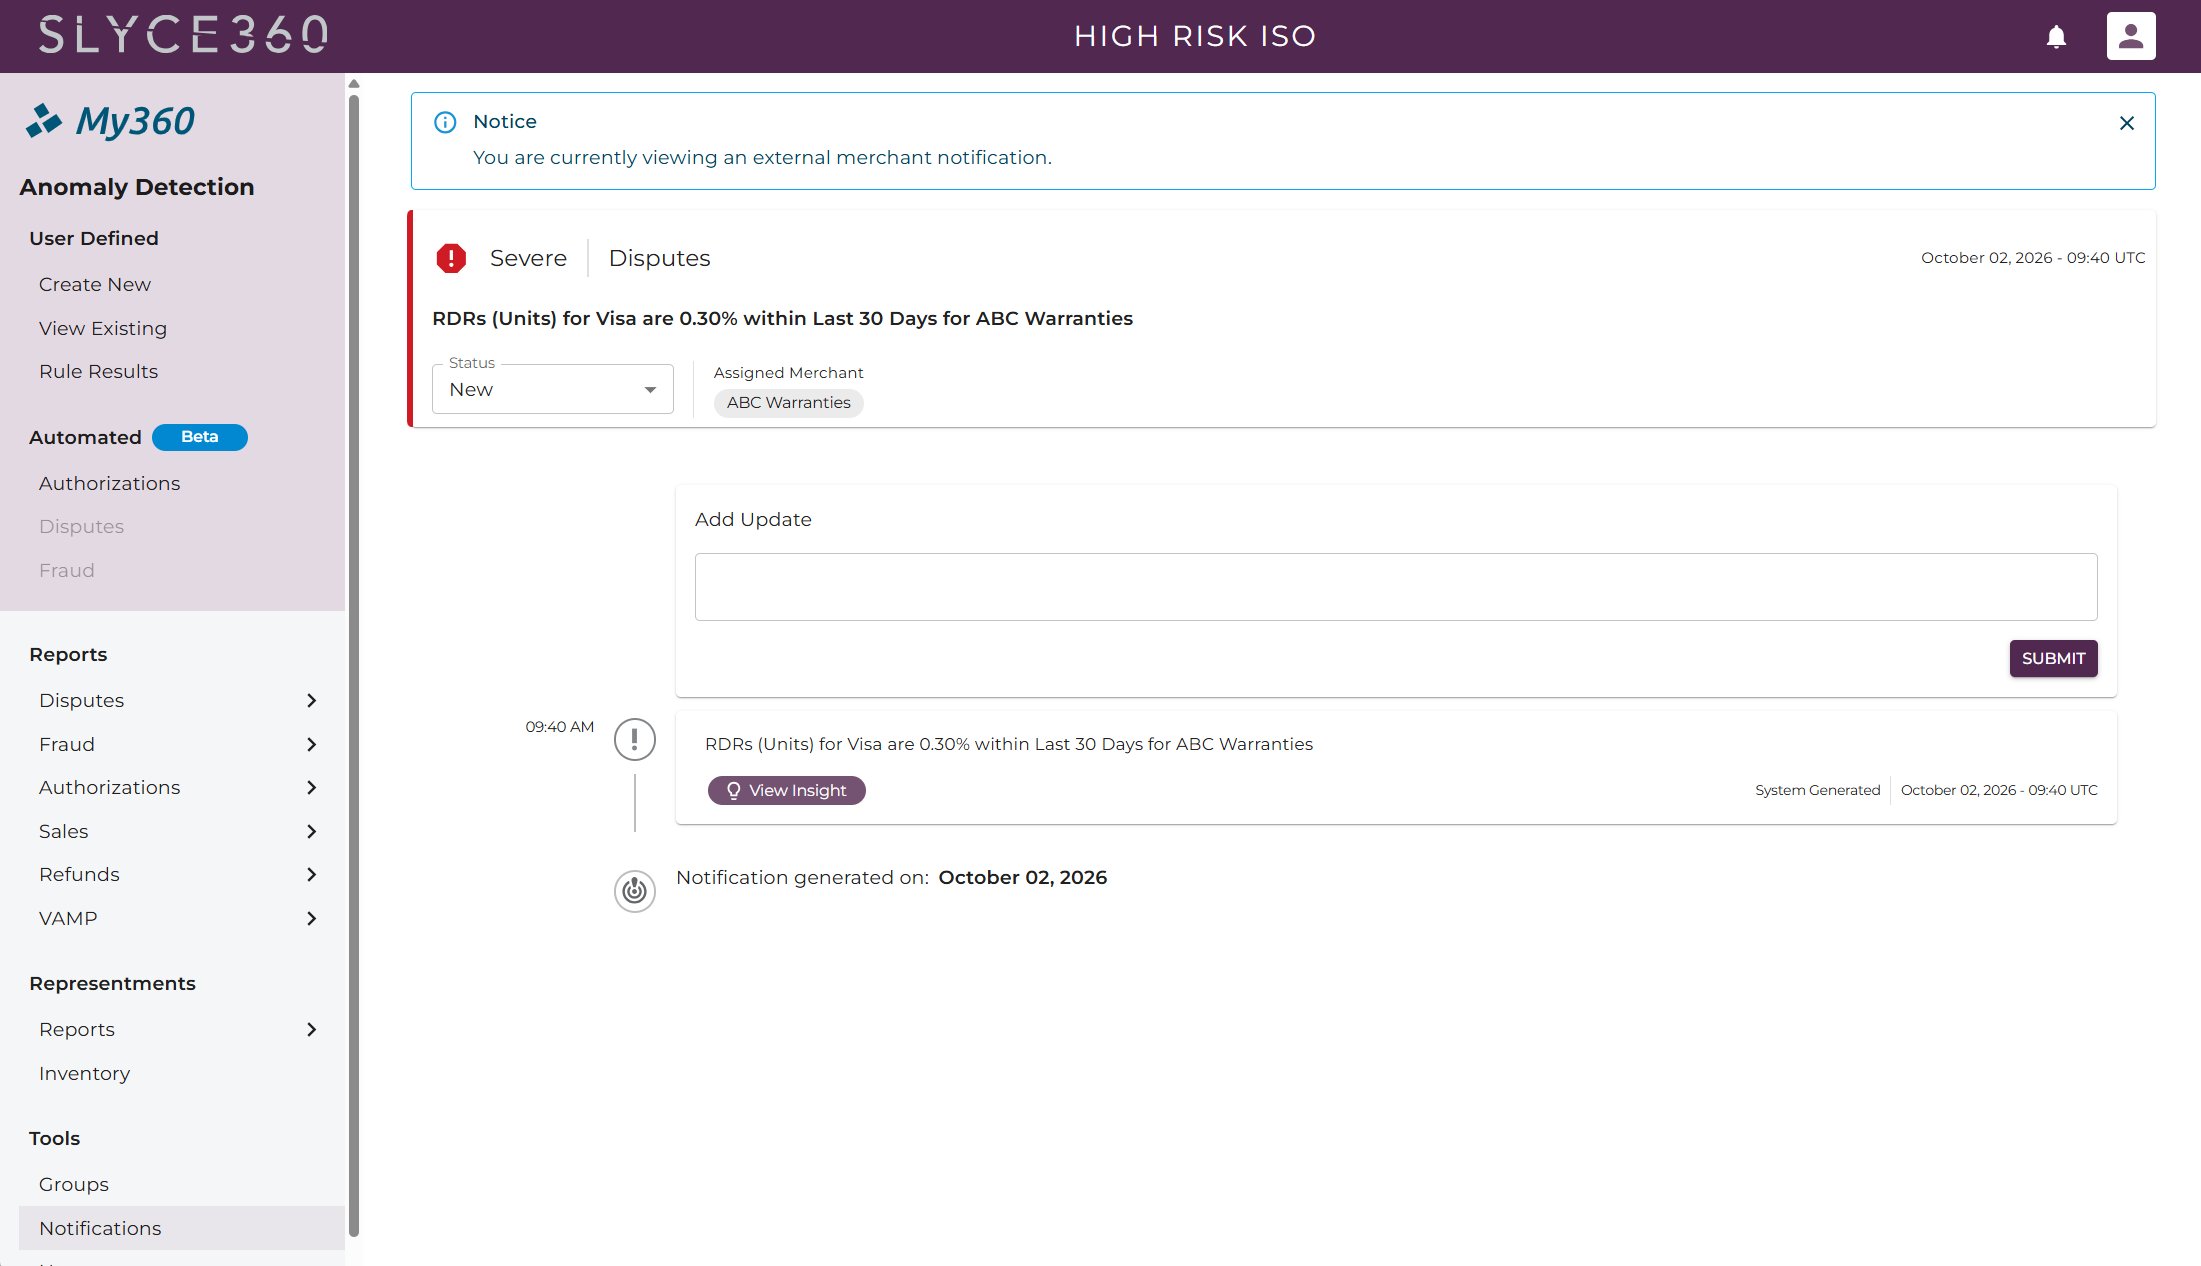Open the user profile avatar
Viewport: 2201px width, 1266px height.
tap(2131, 36)
